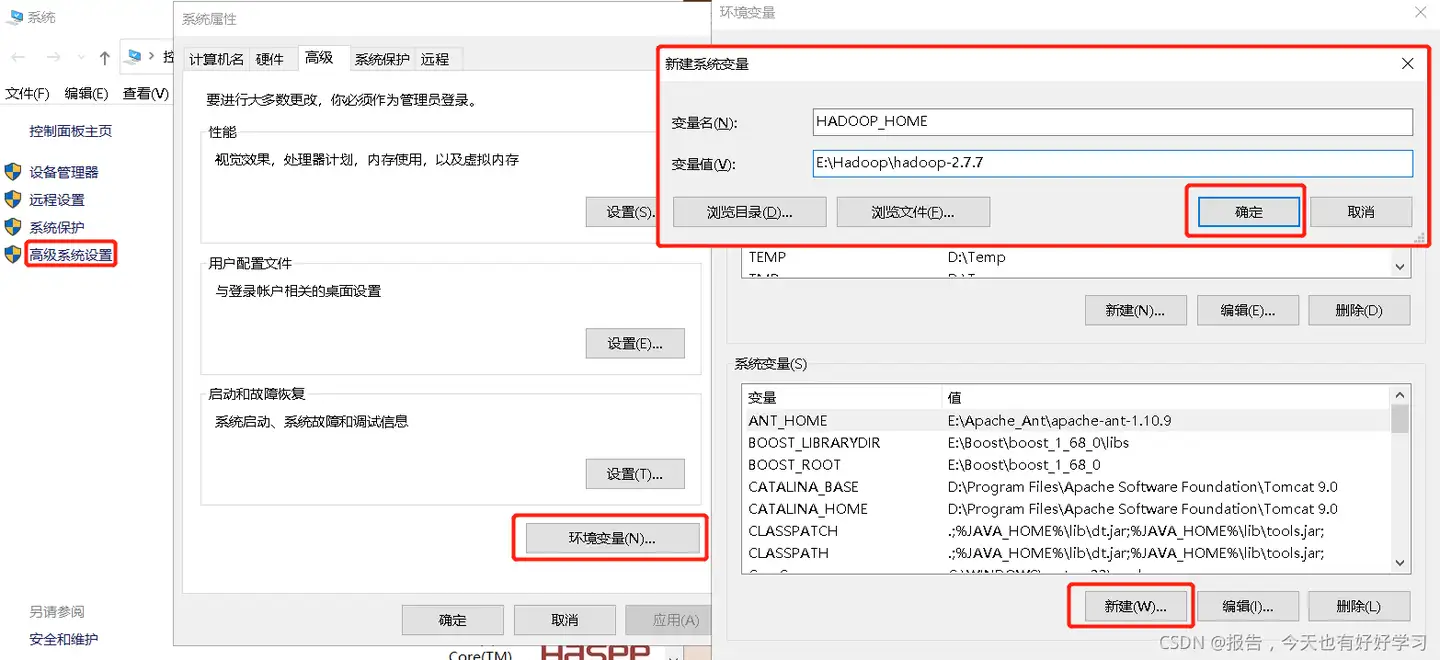Click 环境变量(N) button

pos(612,538)
